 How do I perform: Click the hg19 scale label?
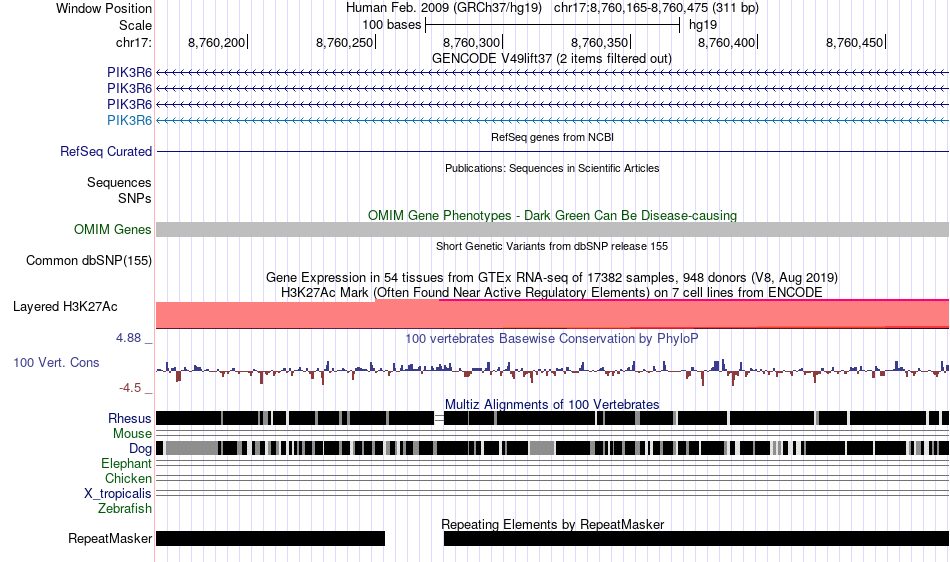(703, 25)
